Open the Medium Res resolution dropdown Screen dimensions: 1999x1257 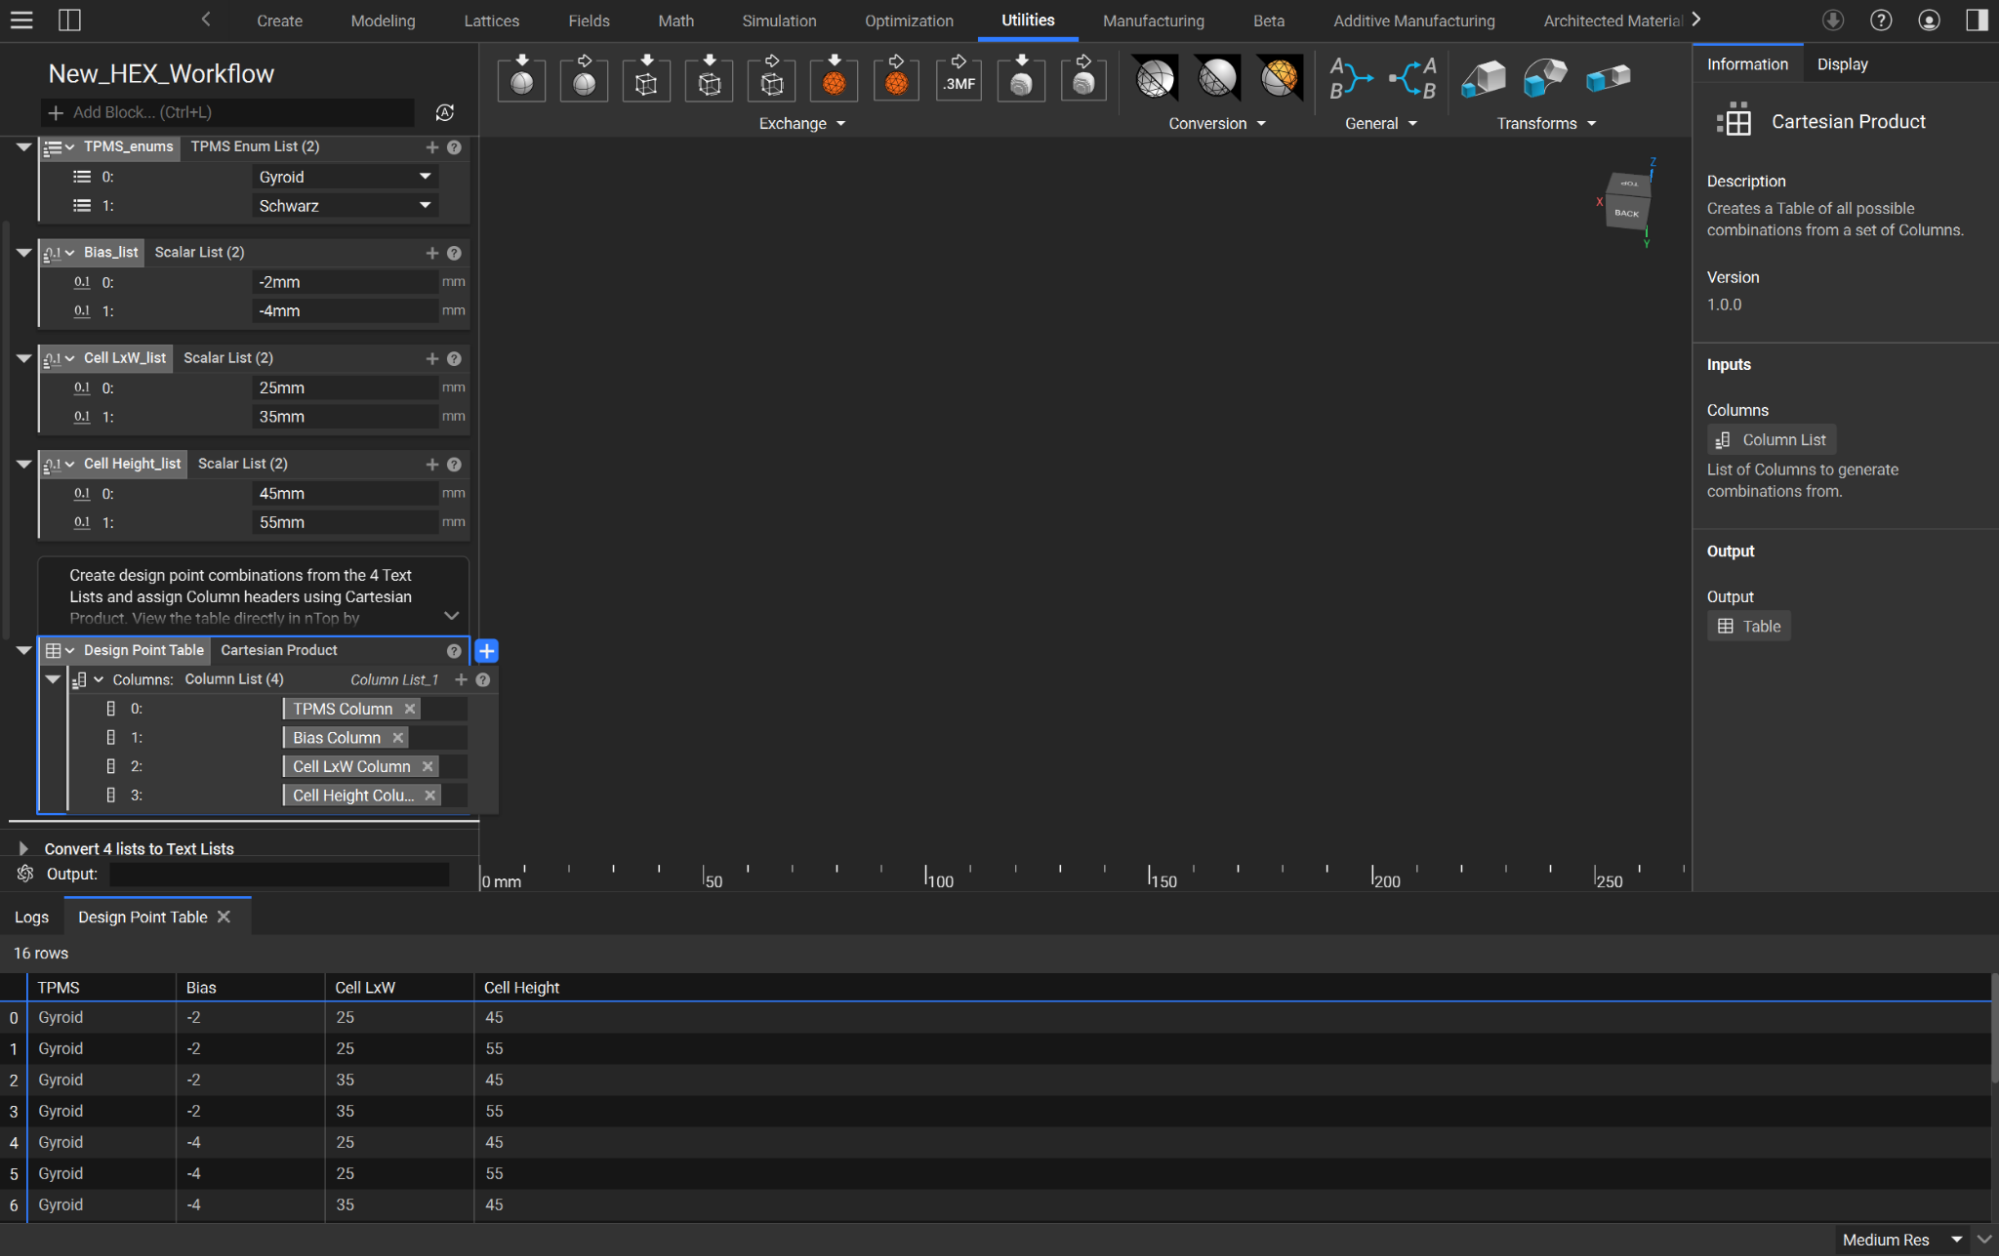pyautogui.click(x=1902, y=1241)
